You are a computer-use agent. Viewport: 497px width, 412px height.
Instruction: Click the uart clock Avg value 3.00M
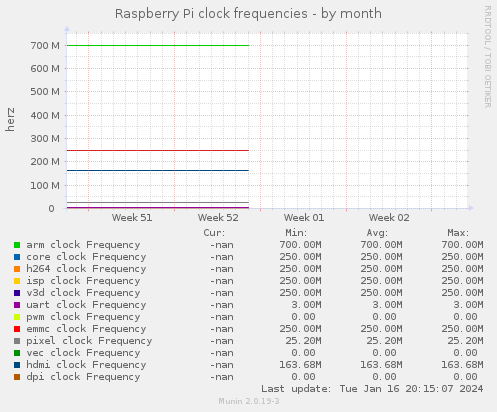click(x=387, y=305)
